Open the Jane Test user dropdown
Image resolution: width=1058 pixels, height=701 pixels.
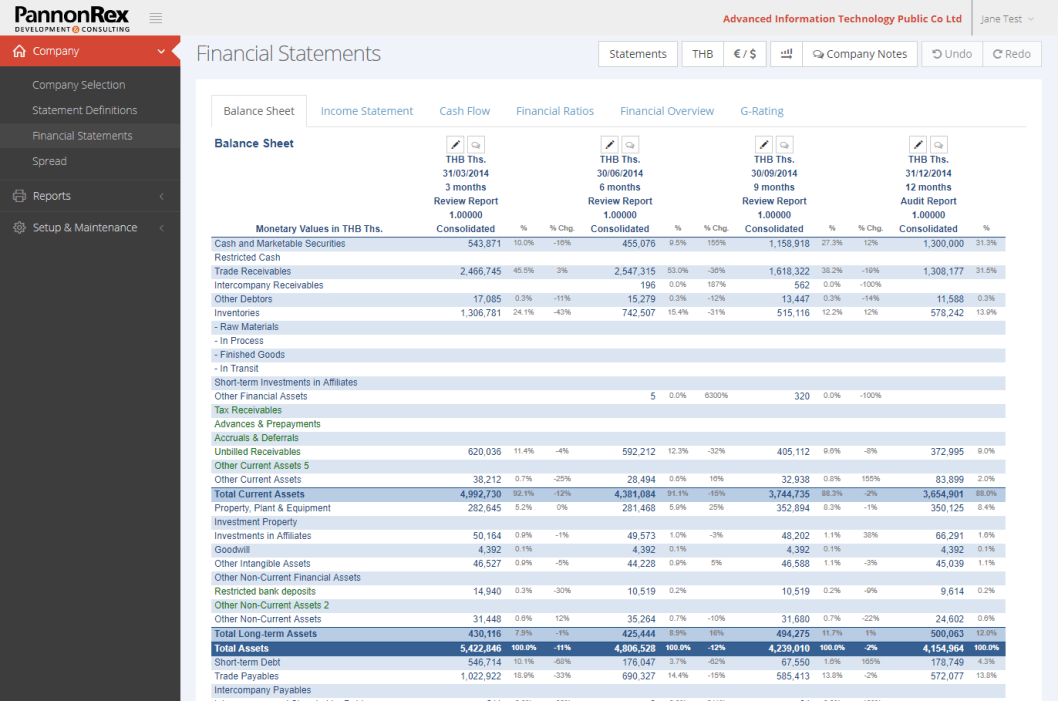click(x=1008, y=18)
